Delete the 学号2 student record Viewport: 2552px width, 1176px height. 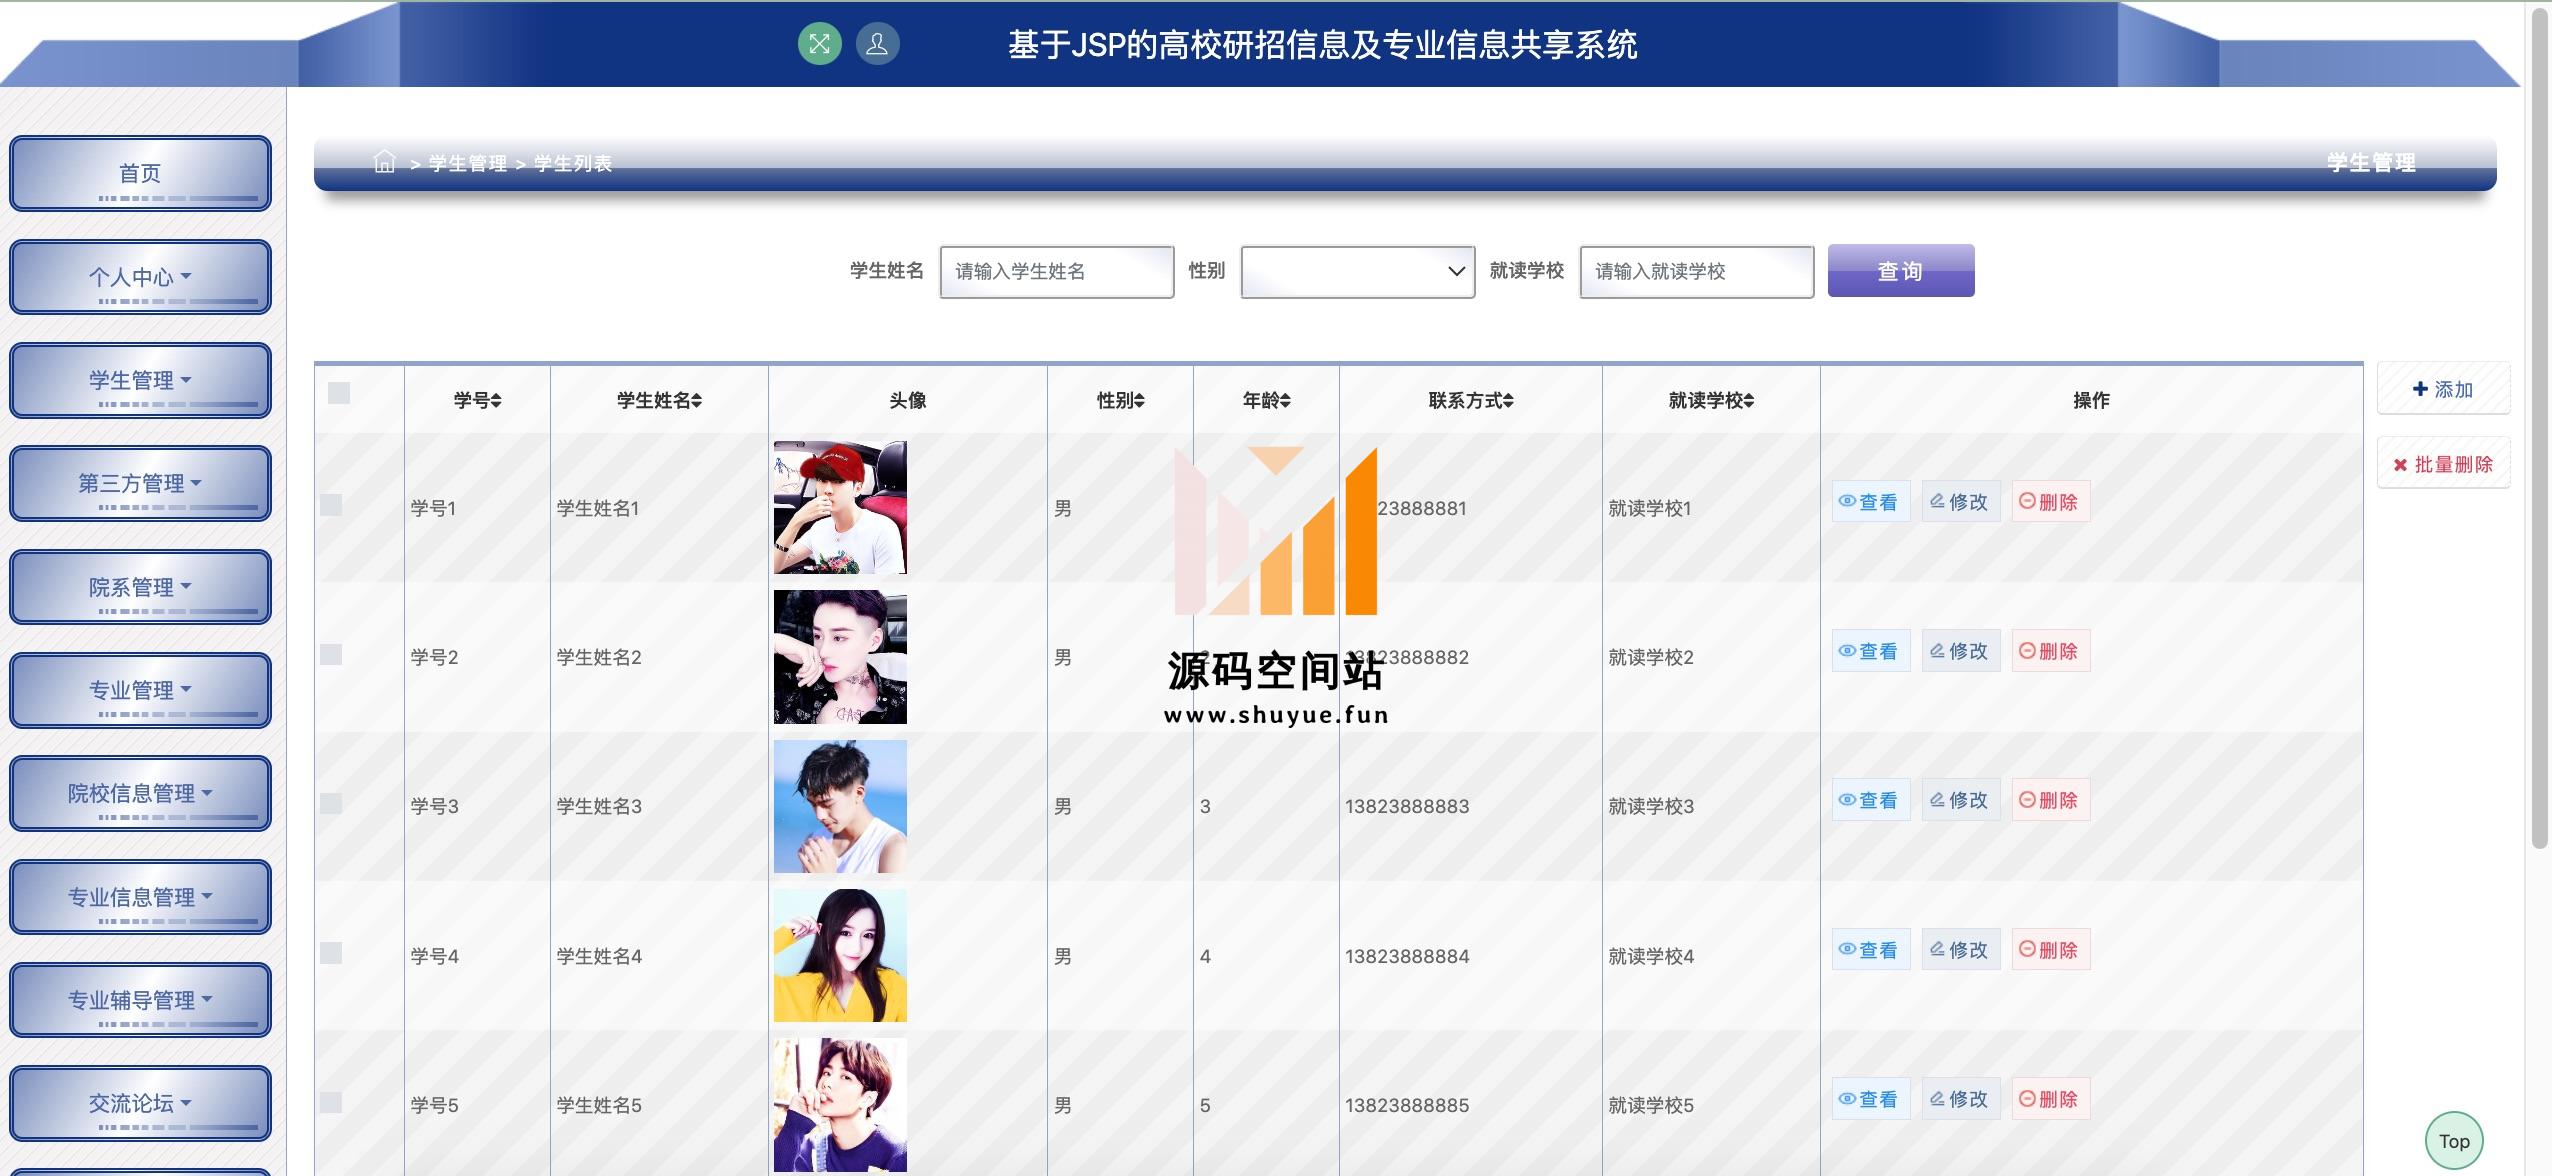click(x=2050, y=651)
